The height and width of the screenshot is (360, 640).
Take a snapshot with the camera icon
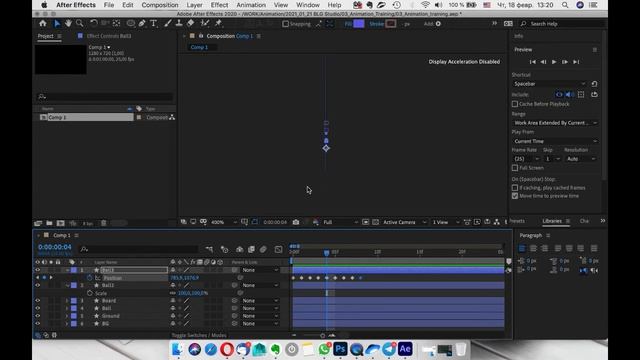click(x=296, y=222)
